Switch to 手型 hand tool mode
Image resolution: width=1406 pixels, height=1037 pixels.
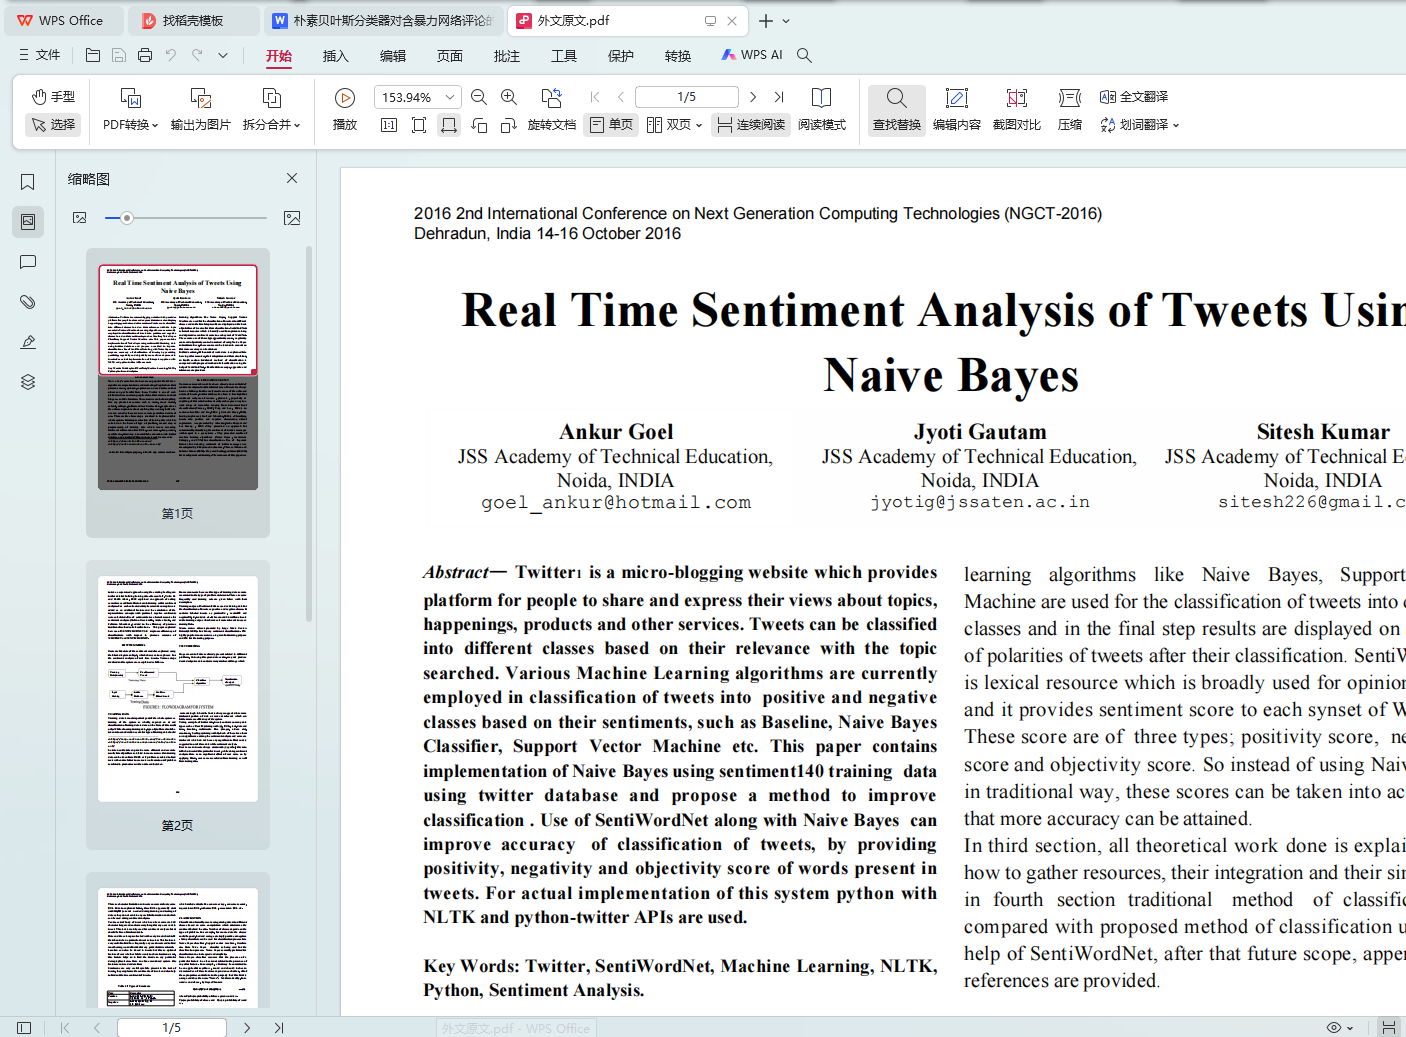point(53,97)
